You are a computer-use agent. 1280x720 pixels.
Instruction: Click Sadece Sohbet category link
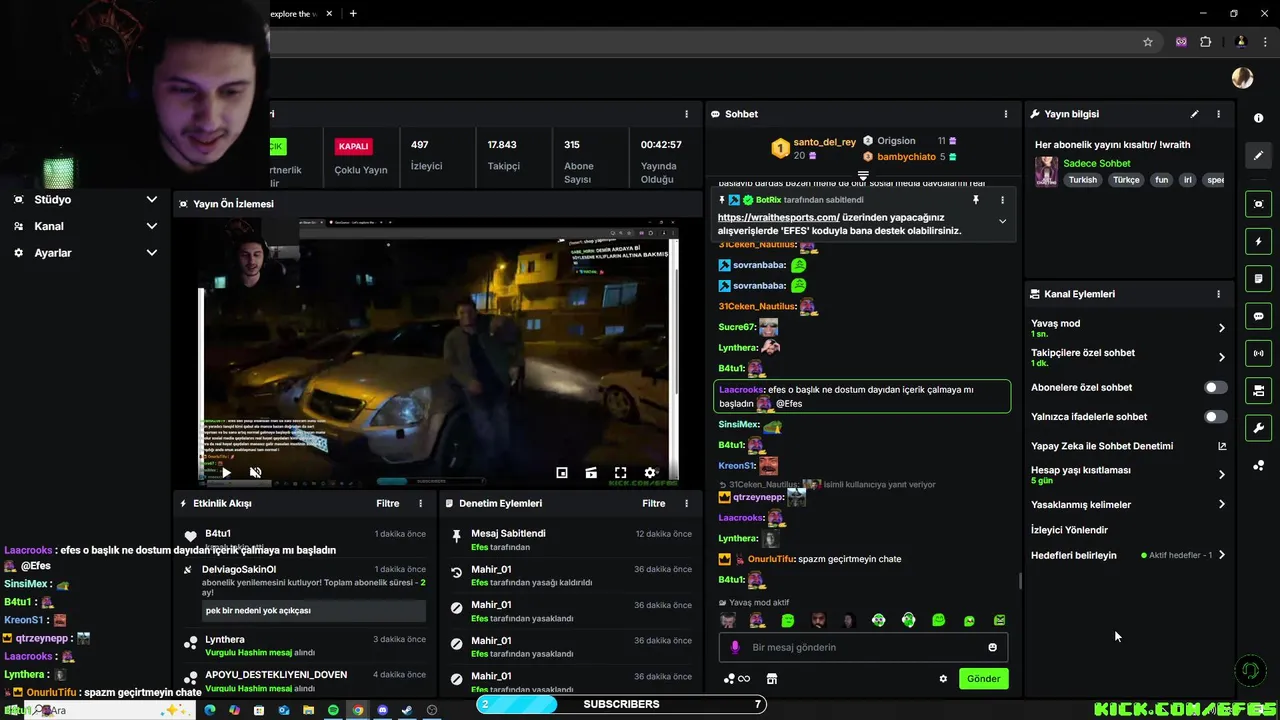click(1097, 163)
